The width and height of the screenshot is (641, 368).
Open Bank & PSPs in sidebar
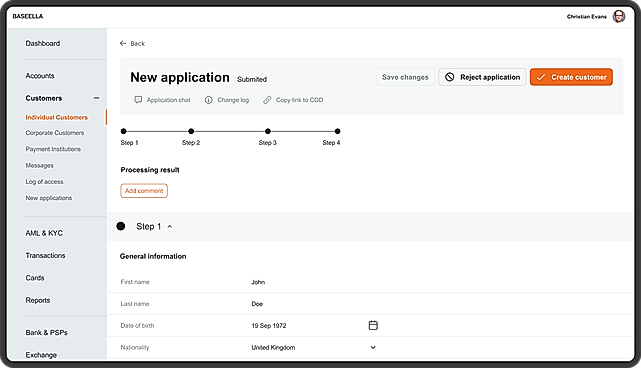(47, 333)
